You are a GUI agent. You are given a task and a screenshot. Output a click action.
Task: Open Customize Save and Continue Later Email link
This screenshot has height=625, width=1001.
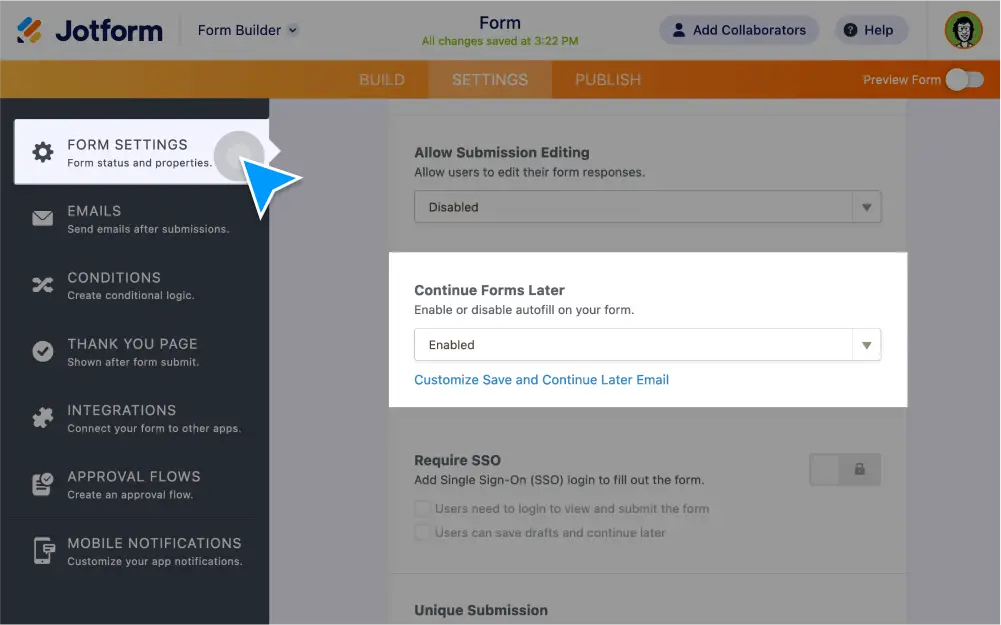[541, 380]
